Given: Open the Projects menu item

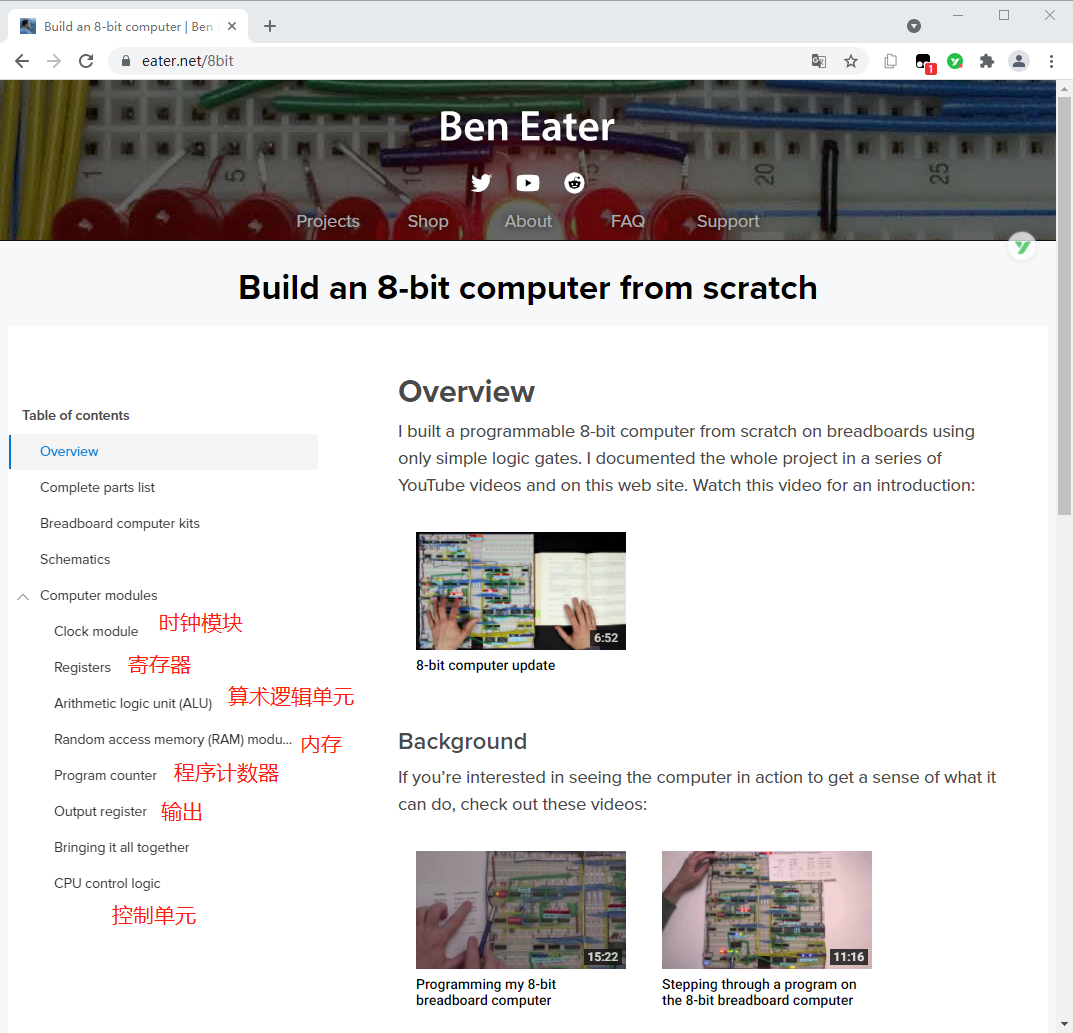Looking at the screenshot, I should tap(328, 221).
